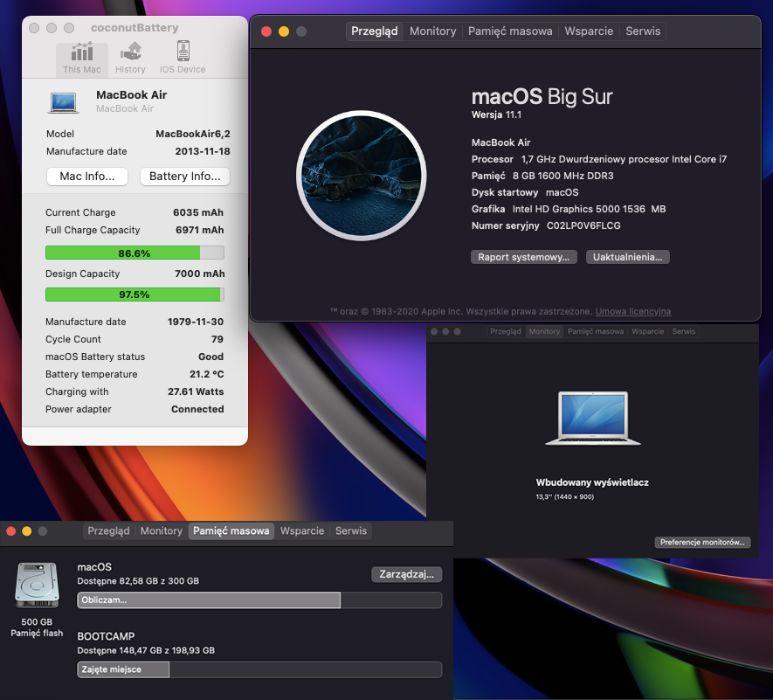This screenshot has width=773, height=700.
Task: Click the Wersja 11.1 text
Action: (496, 115)
